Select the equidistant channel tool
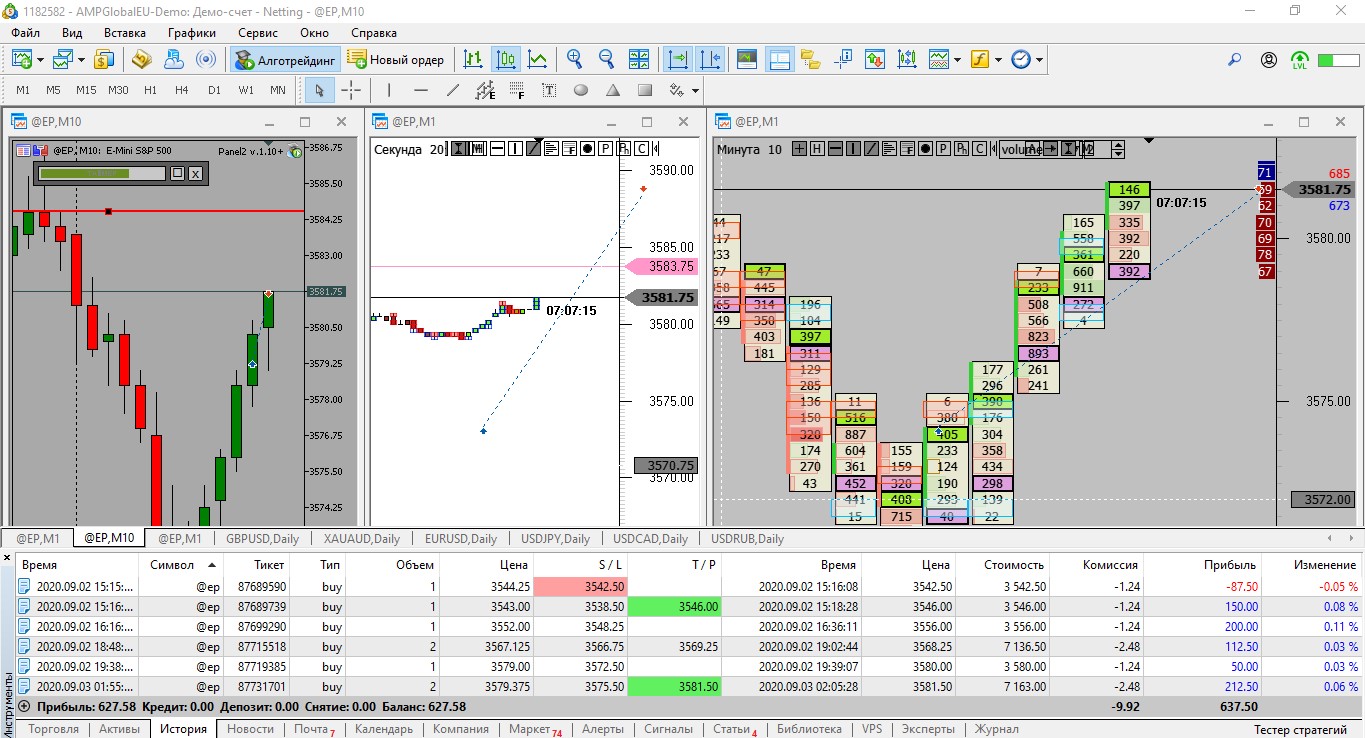This screenshot has height=738, width=1365. click(x=485, y=90)
